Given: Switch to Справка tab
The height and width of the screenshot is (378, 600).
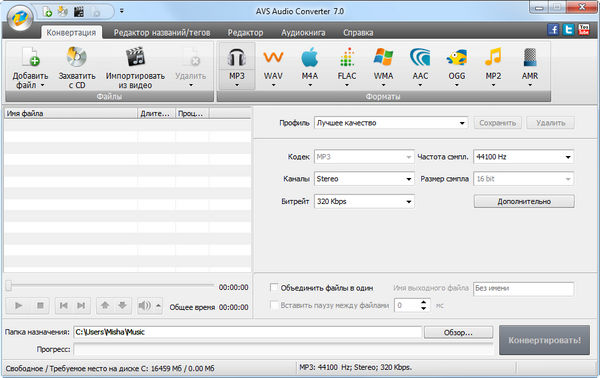Looking at the screenshot, I should tap(358, 33).
